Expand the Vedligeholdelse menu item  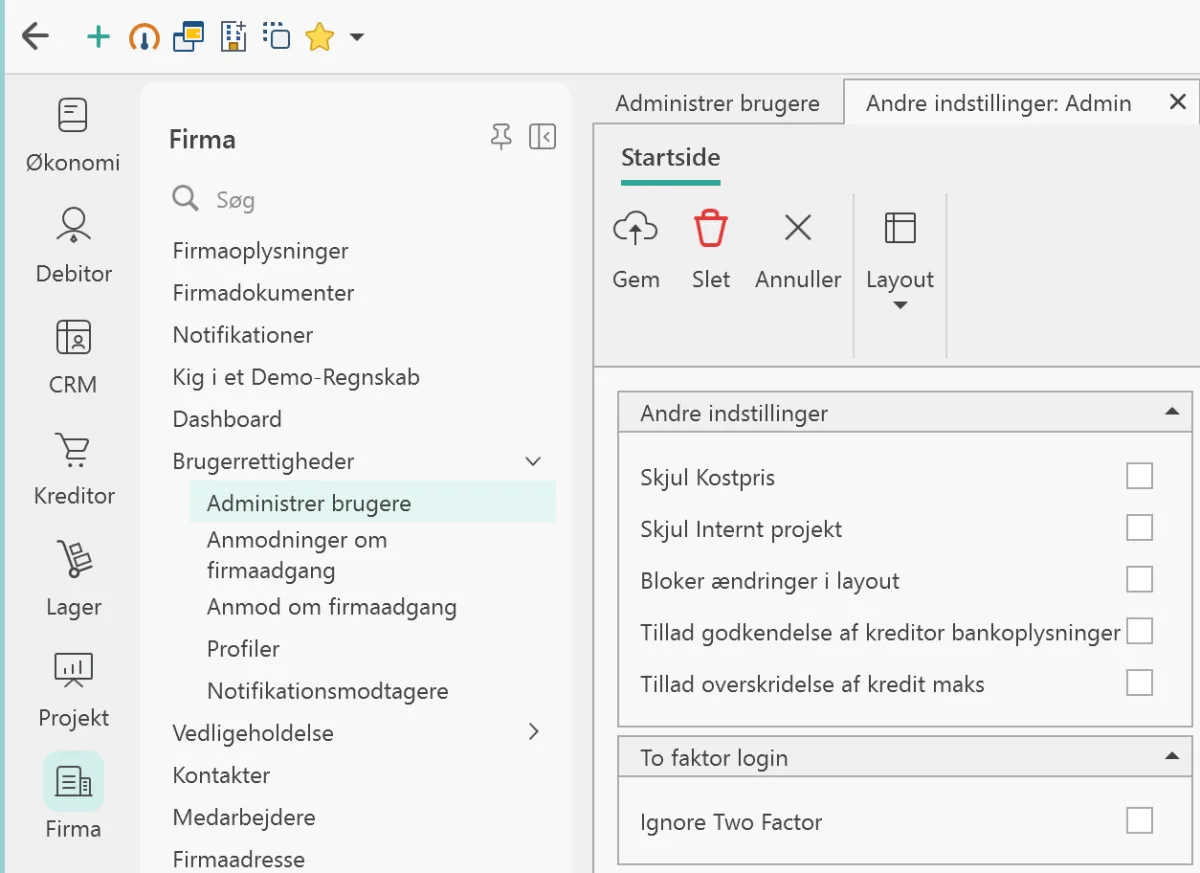pos(533,732)
